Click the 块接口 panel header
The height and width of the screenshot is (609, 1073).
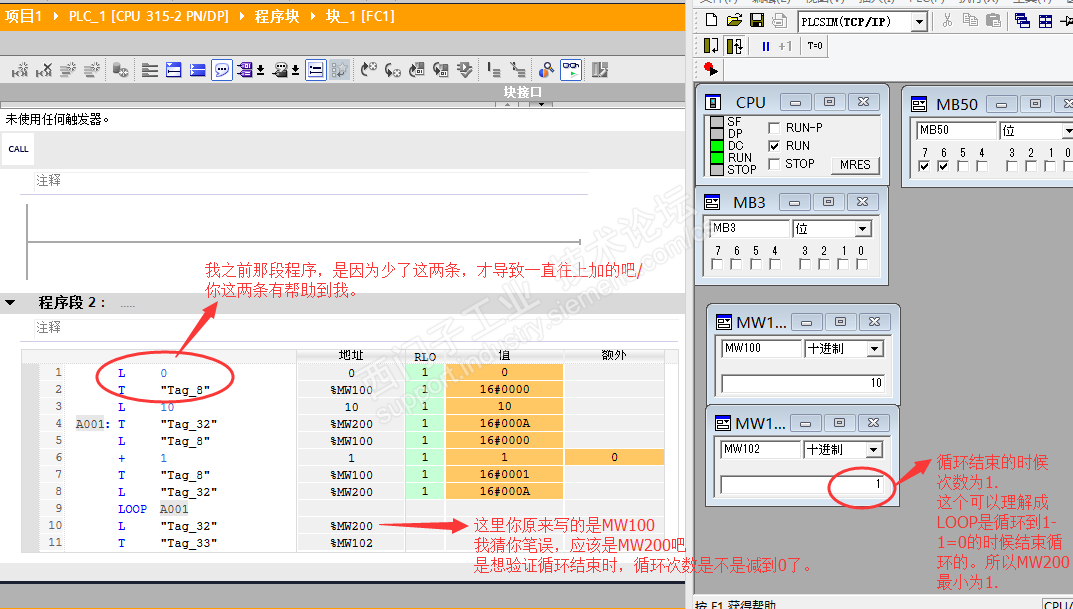tap(523, 92)
